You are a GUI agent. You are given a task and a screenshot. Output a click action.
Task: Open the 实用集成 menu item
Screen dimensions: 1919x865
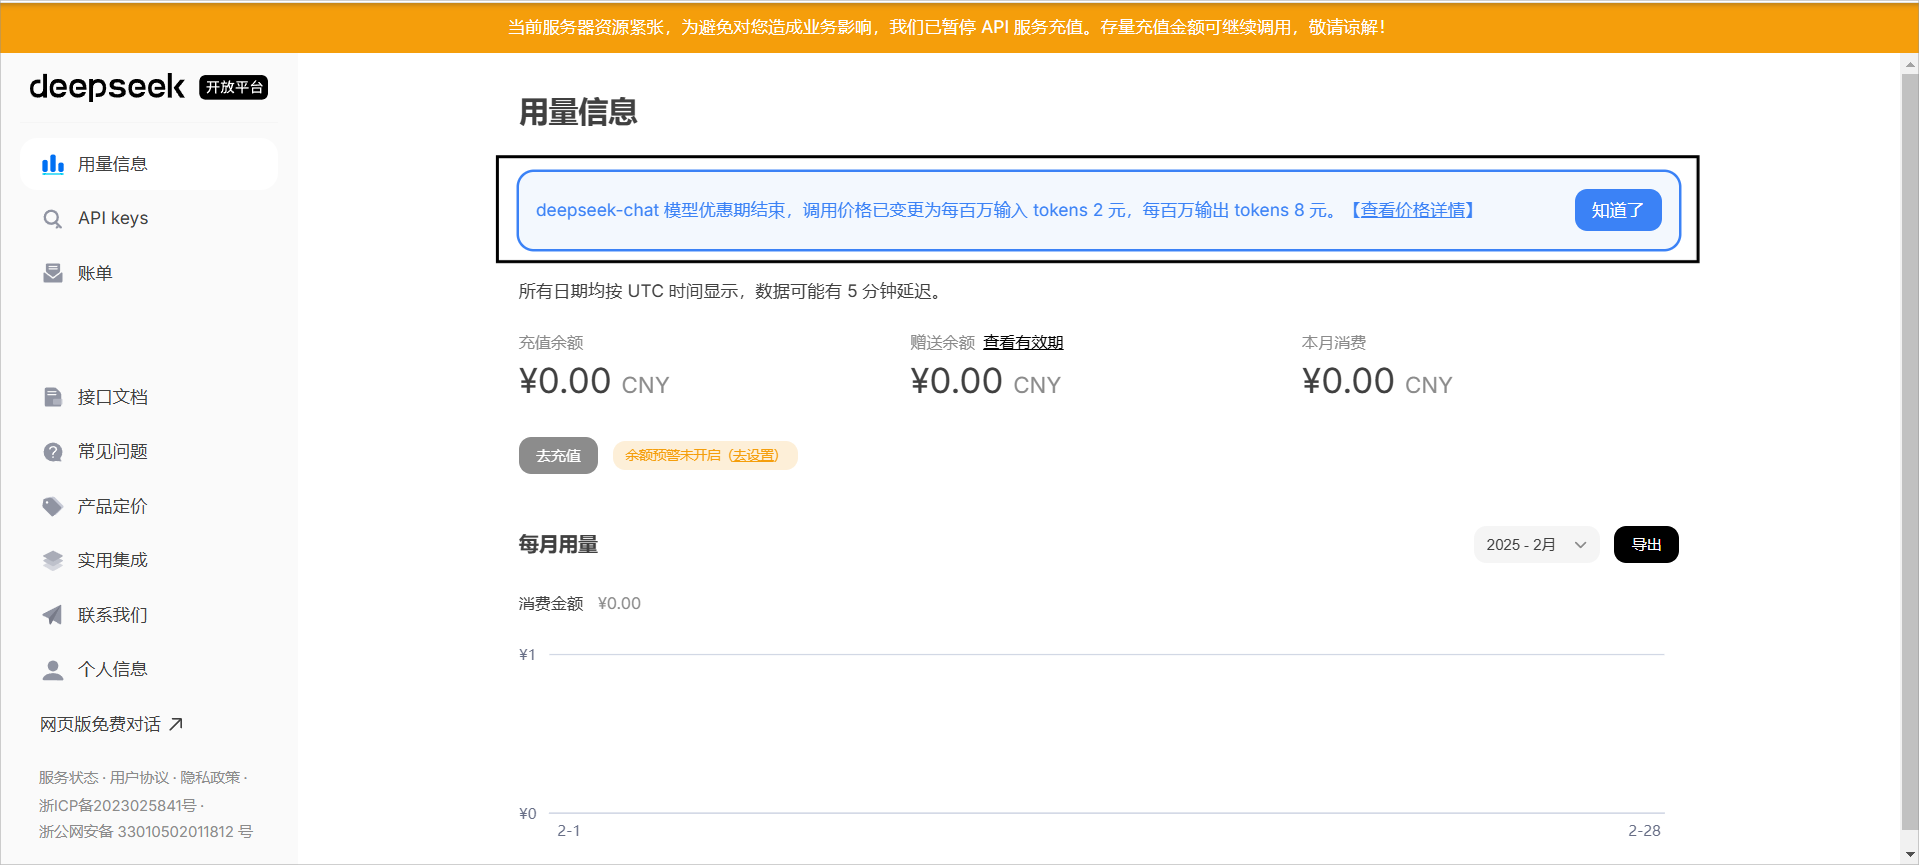tap(149, 560)
